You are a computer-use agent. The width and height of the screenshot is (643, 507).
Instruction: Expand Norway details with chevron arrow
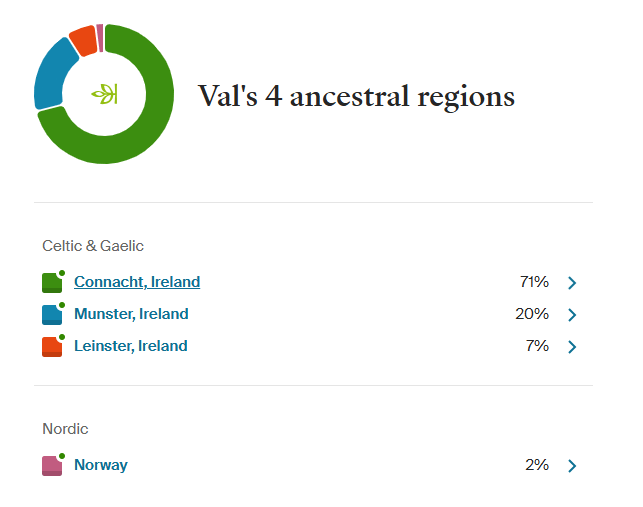pyautogui.click(x=572, y=466)
